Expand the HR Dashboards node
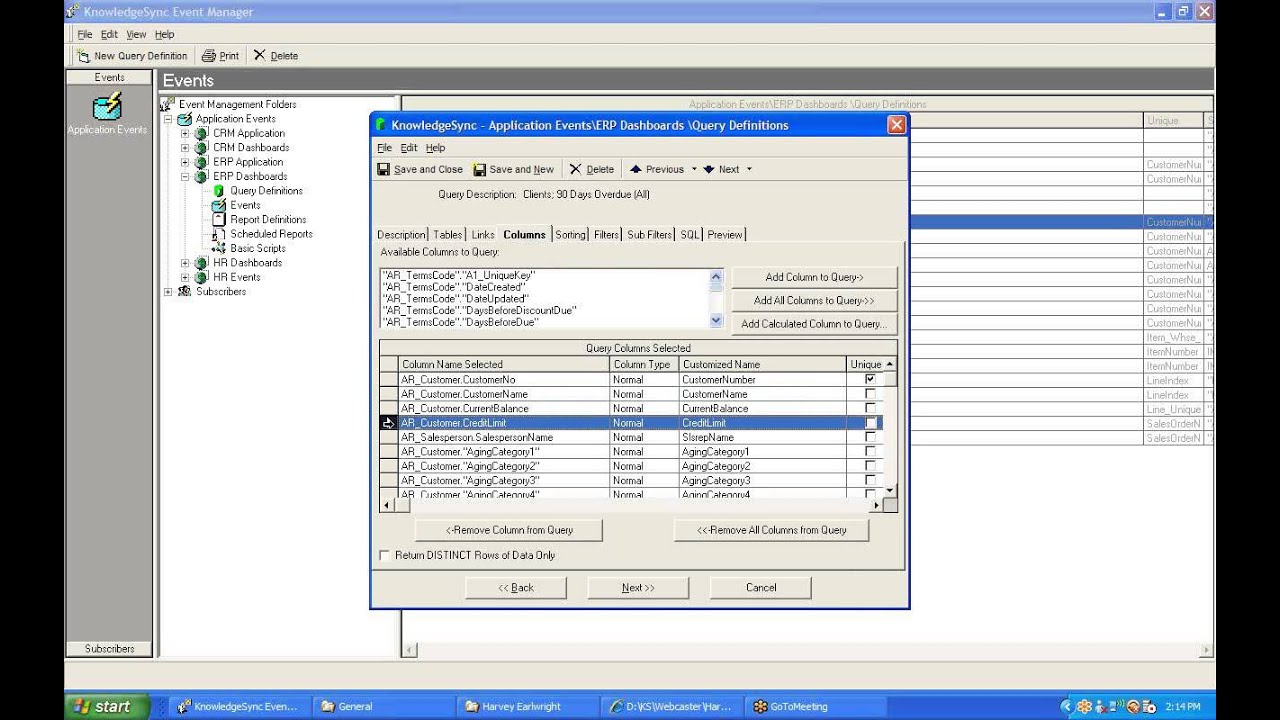The width and height of the screenshot is (1280, 720). coord(185,263)
